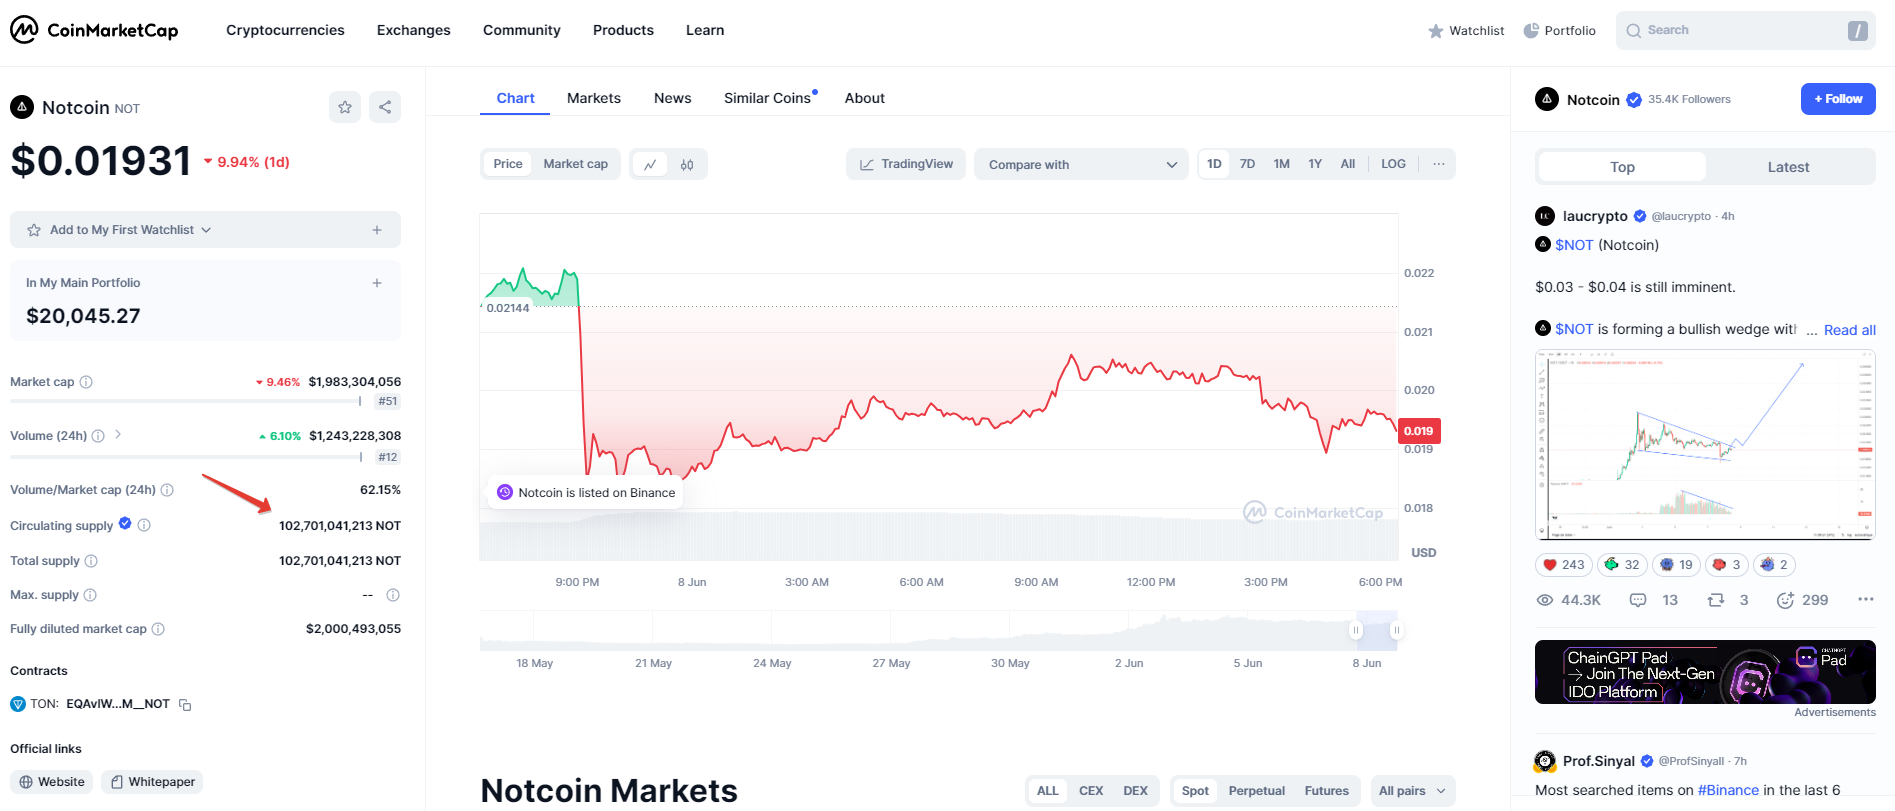Open the Compare with dropdown

(1081, 165)
